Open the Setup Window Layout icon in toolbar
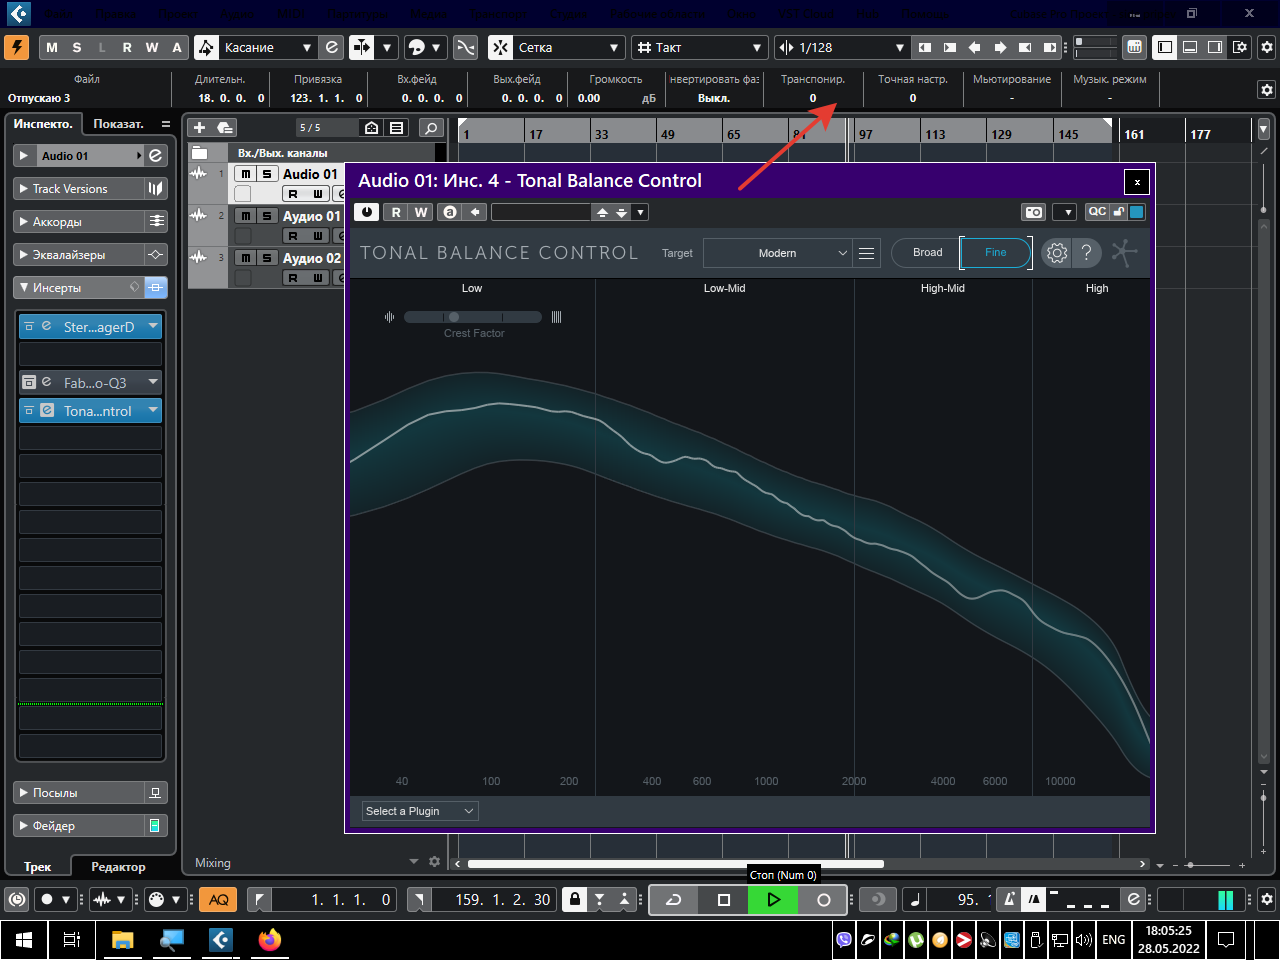 1241,47
